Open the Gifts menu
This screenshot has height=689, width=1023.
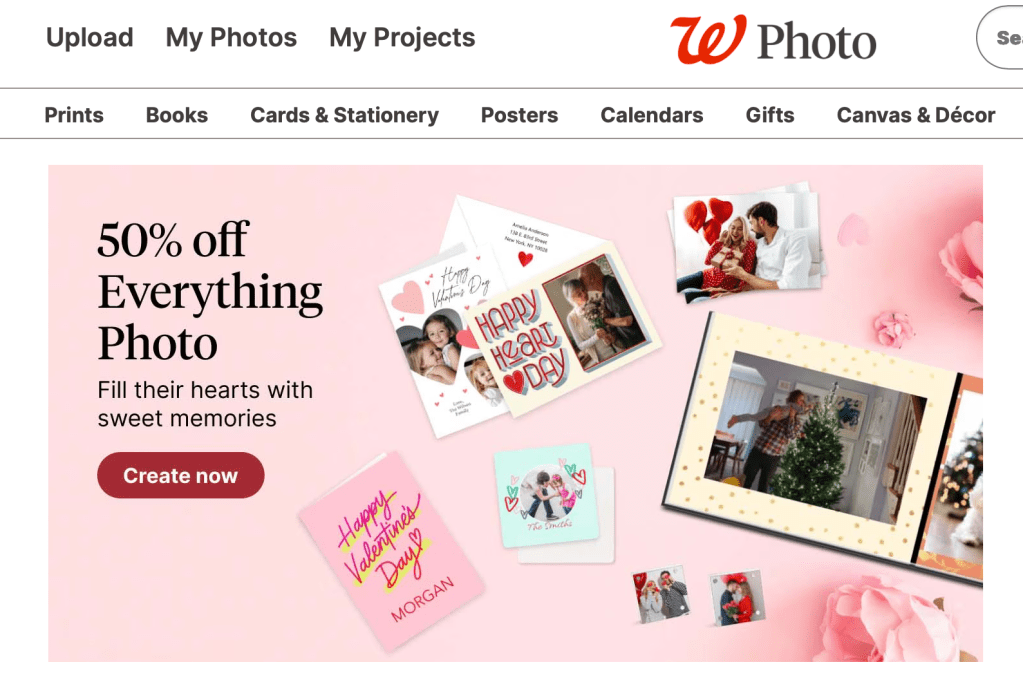tap(770, 115)
